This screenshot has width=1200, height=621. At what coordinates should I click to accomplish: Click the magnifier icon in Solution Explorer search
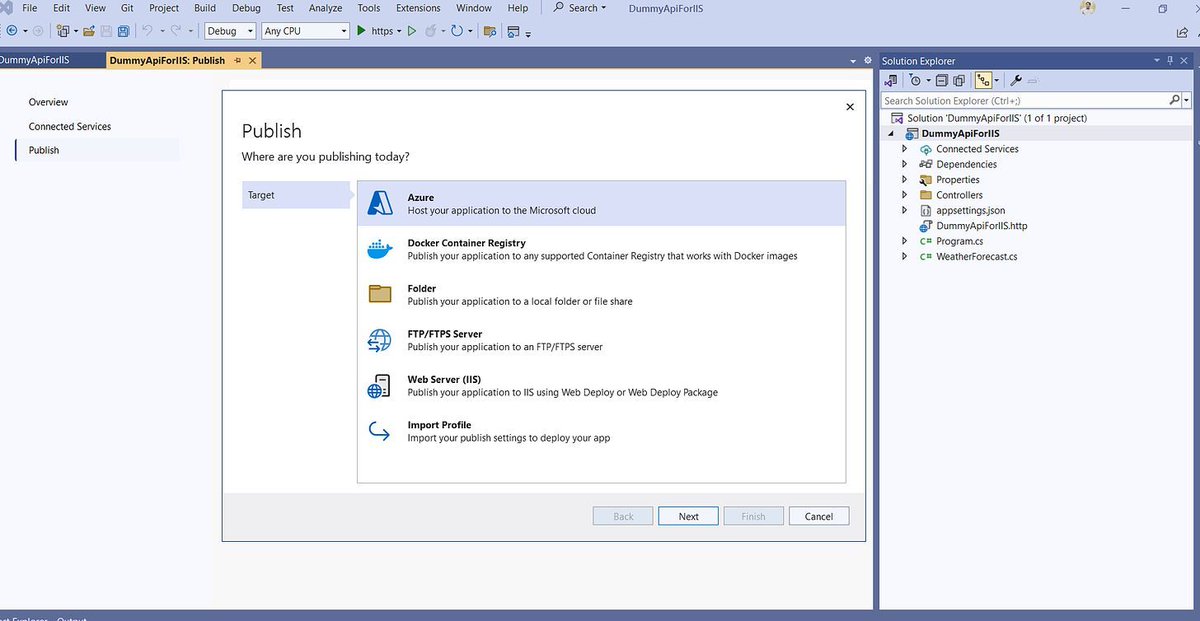(1175, 101)
